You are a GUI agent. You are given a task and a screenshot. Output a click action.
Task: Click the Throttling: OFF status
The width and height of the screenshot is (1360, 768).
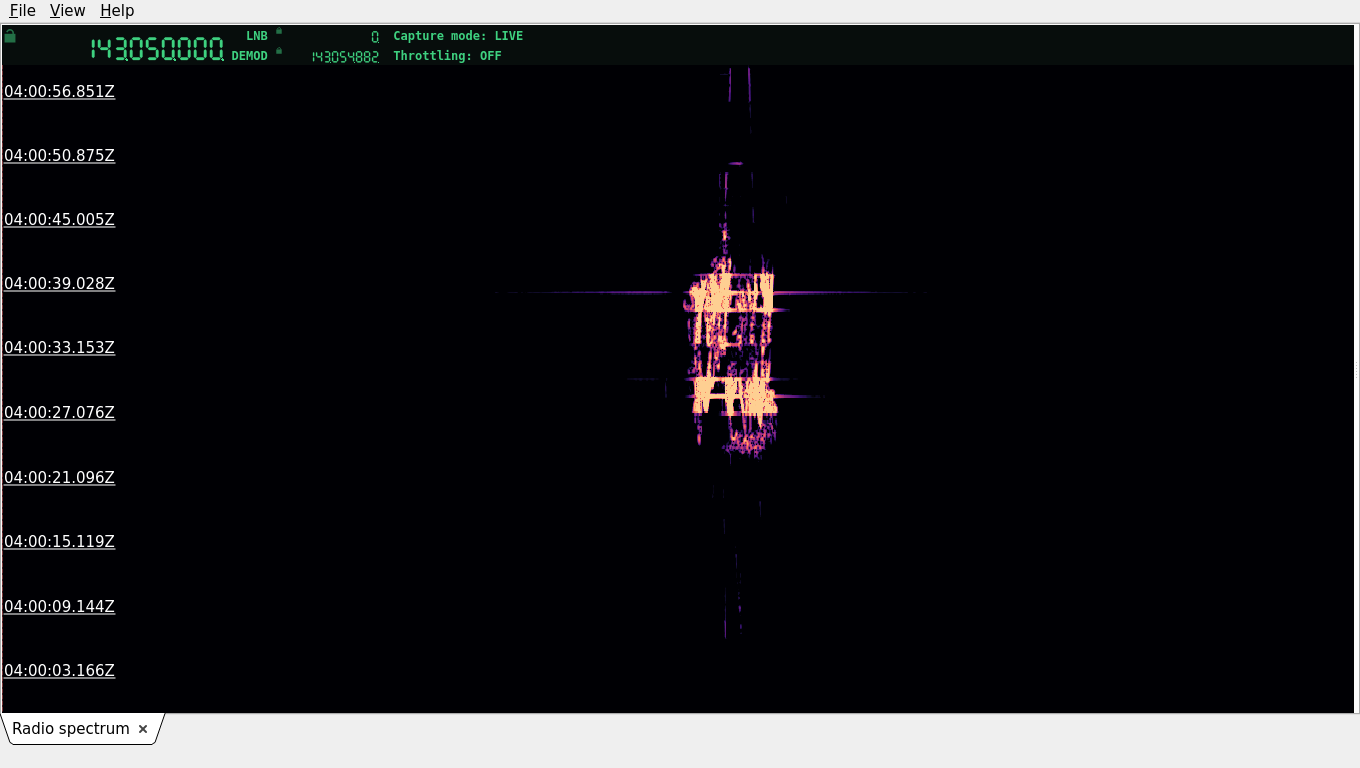coord(447,56)
